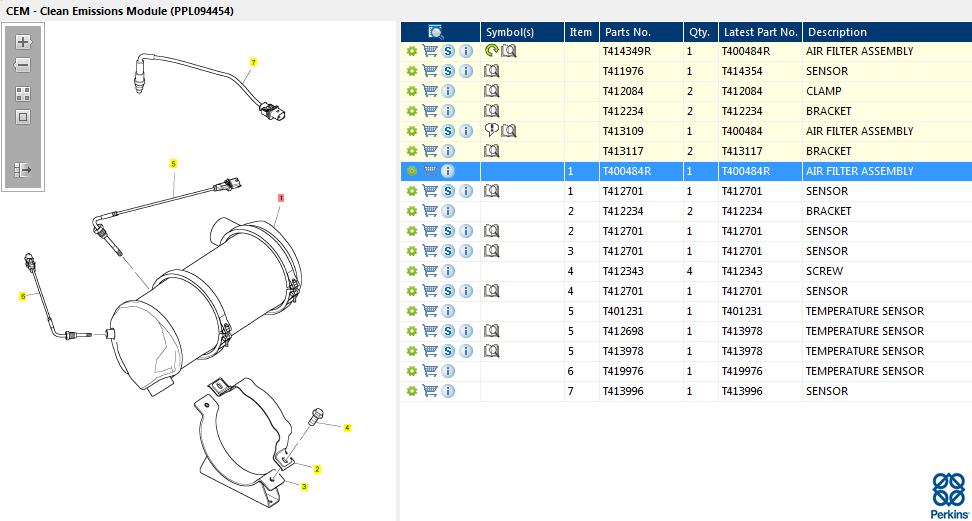Screen dimensions: 972x521
Task: Click the export list arrow icon
Action: click(x=23, y=170)
